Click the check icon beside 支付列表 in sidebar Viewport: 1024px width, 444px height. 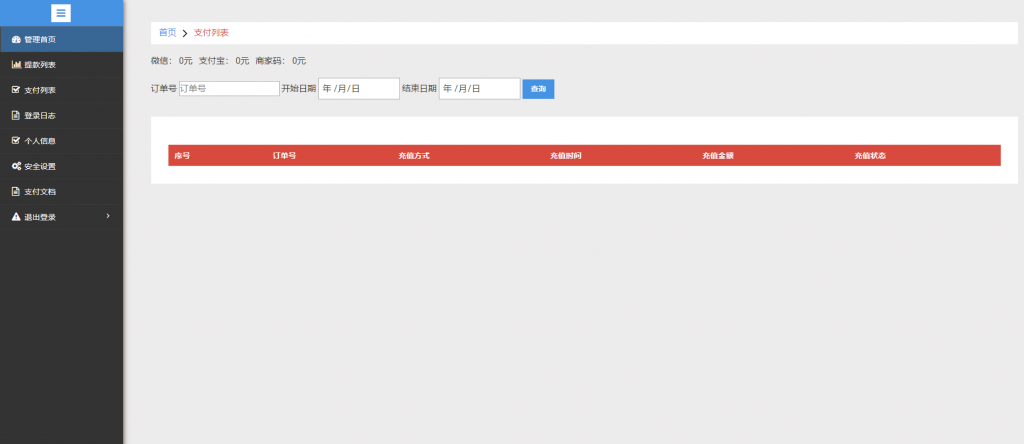(16, 90)
